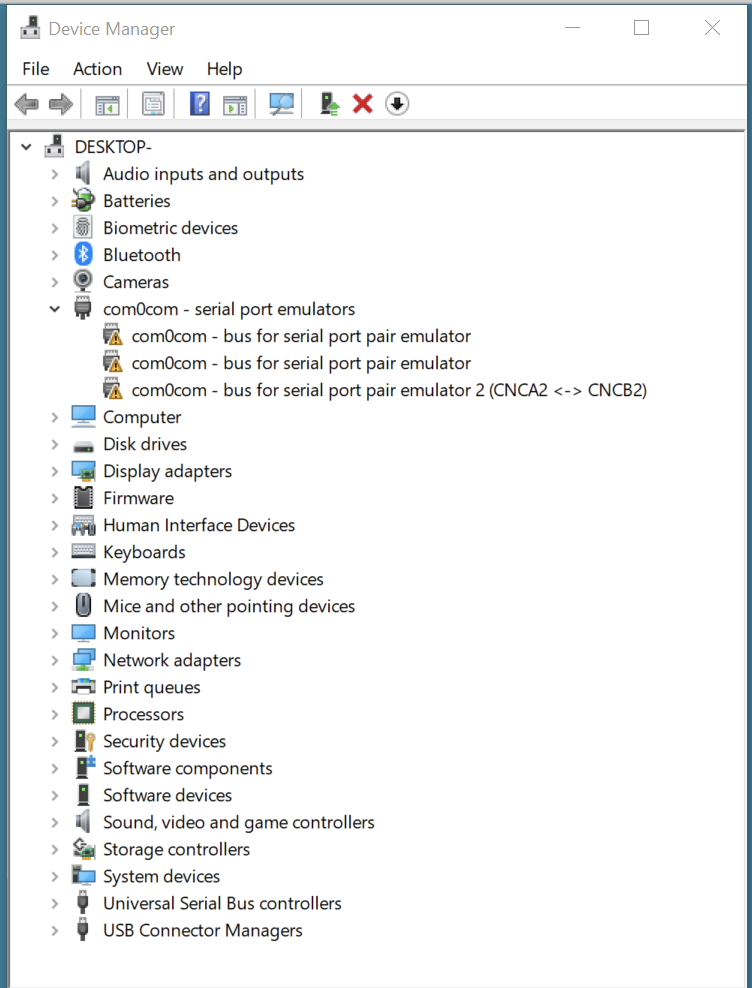Expand the Network adapters category
The image size is (752, 988).
(x=55, y=661)
